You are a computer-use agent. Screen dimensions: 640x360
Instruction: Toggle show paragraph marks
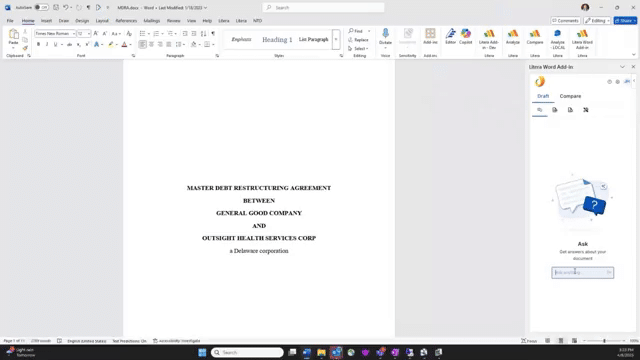coord(213,33)
